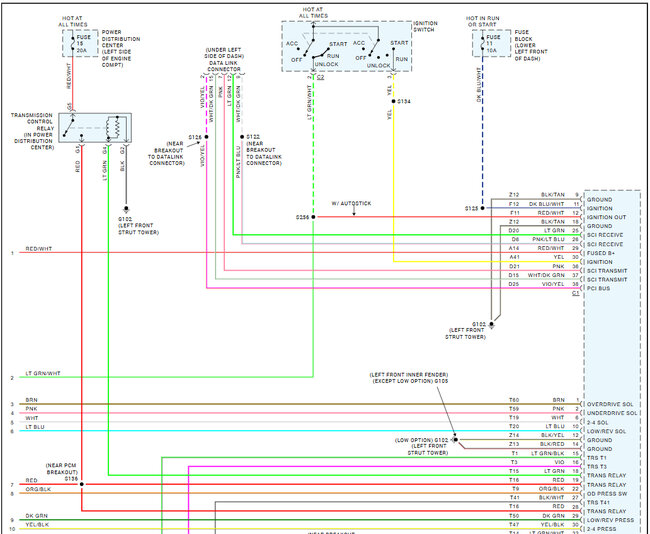The image size is (650, 534).
Task: Click the TRS T1 pin label
Action: (597, 458)
